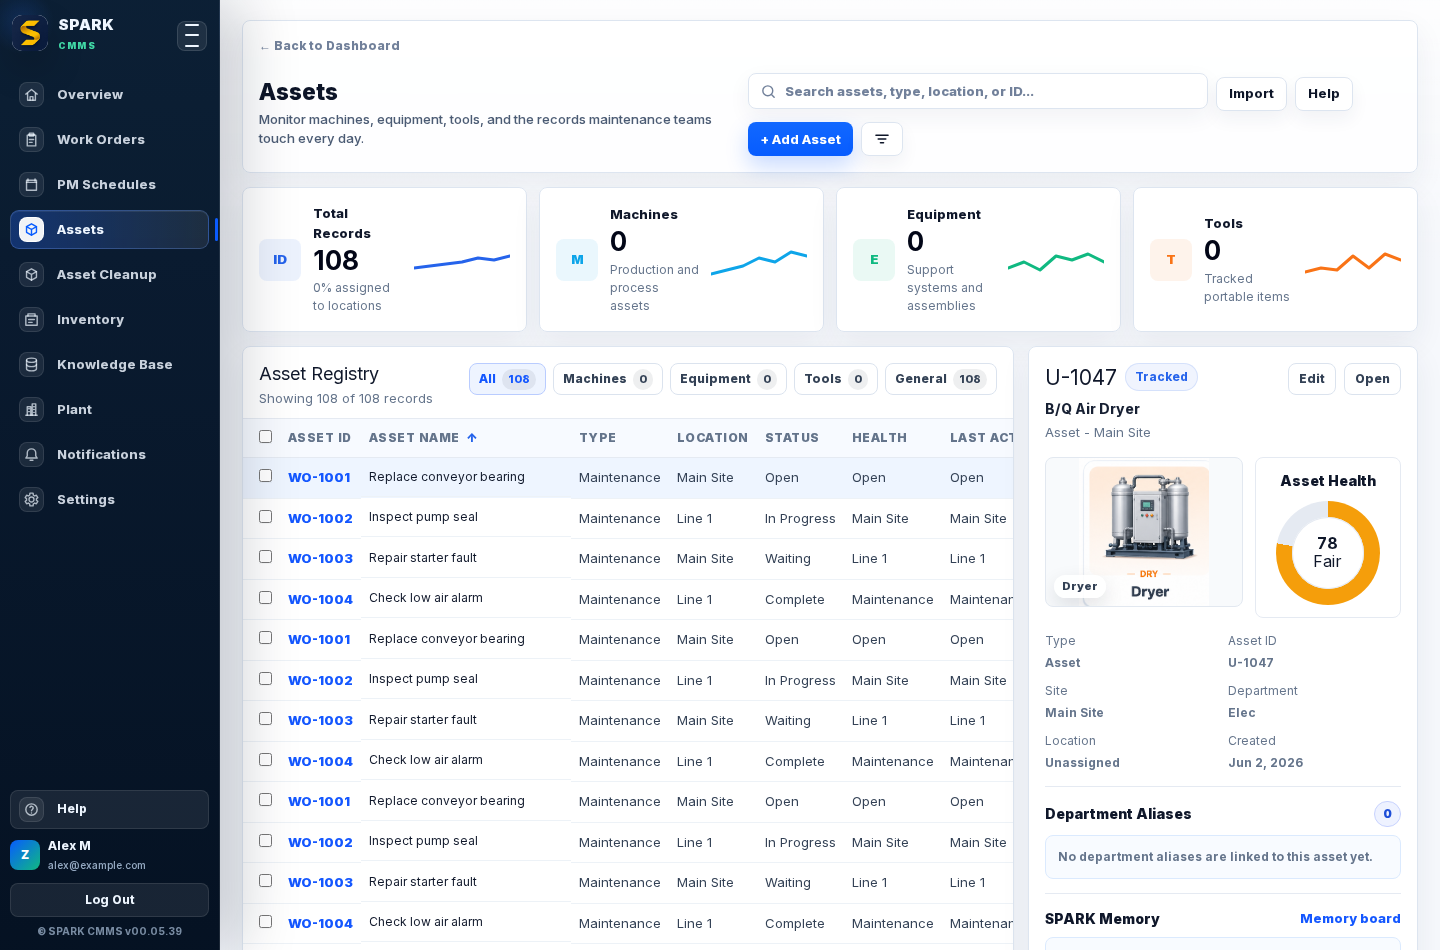Image resolution: width=1440 pixels, height=950 pixels.
Task: Click Open for asset U-1047
Action: coord(1372,379)
